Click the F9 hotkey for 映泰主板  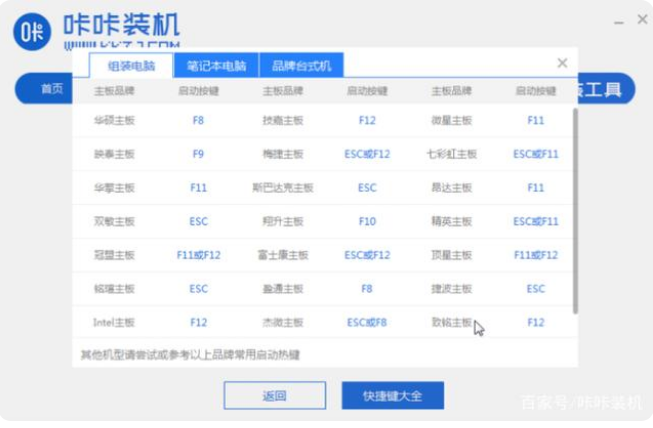coord(198,154)
